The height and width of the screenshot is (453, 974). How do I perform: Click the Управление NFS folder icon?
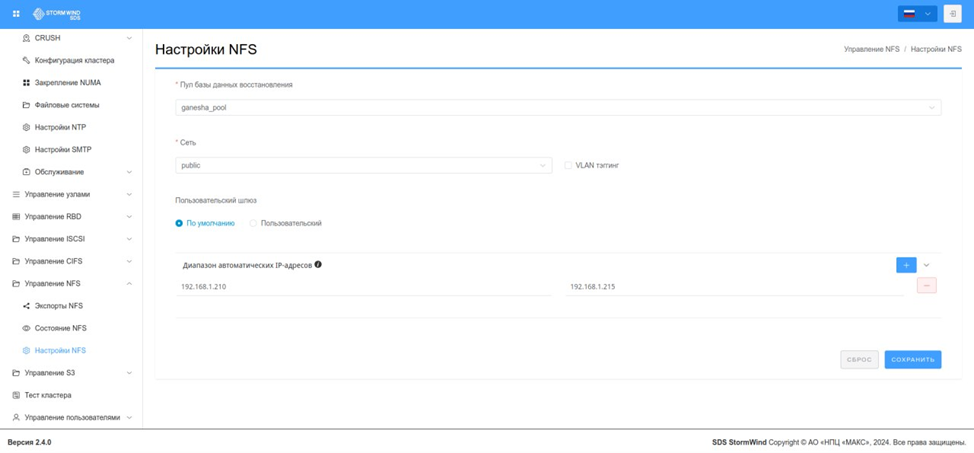pos(16,283)
